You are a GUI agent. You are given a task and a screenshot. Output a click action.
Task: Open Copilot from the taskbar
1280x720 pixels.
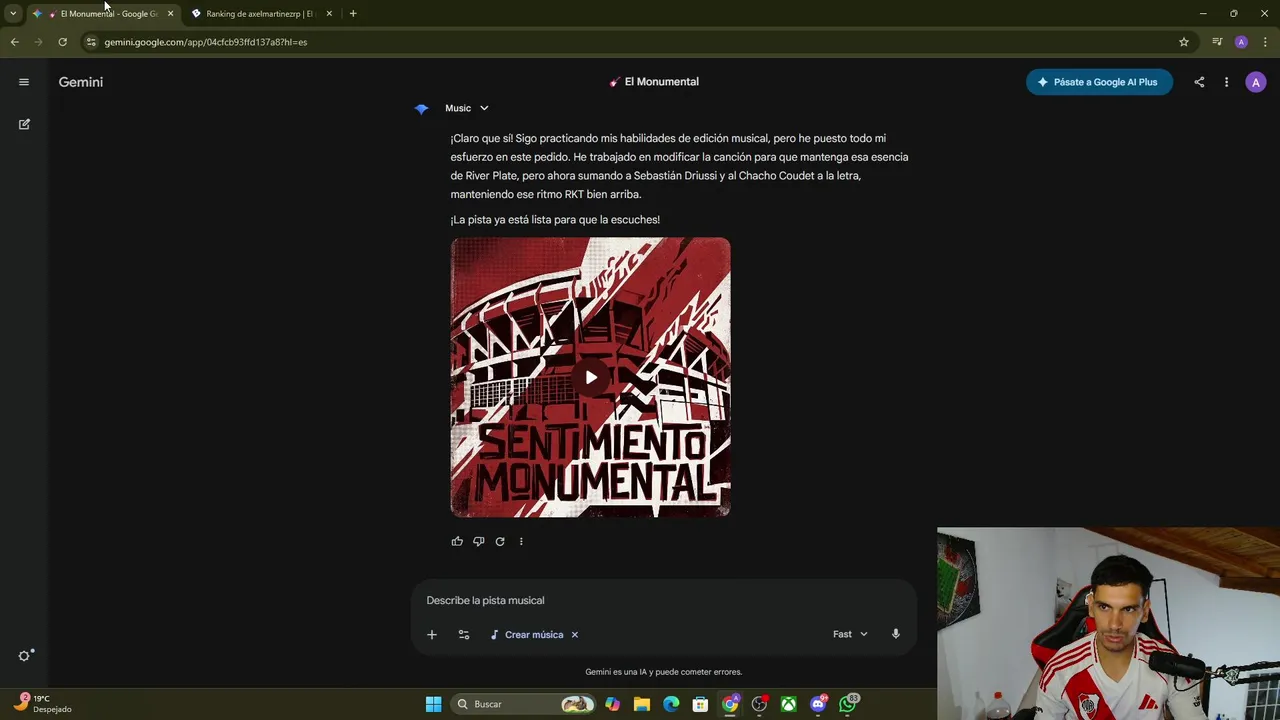point(612,704)
